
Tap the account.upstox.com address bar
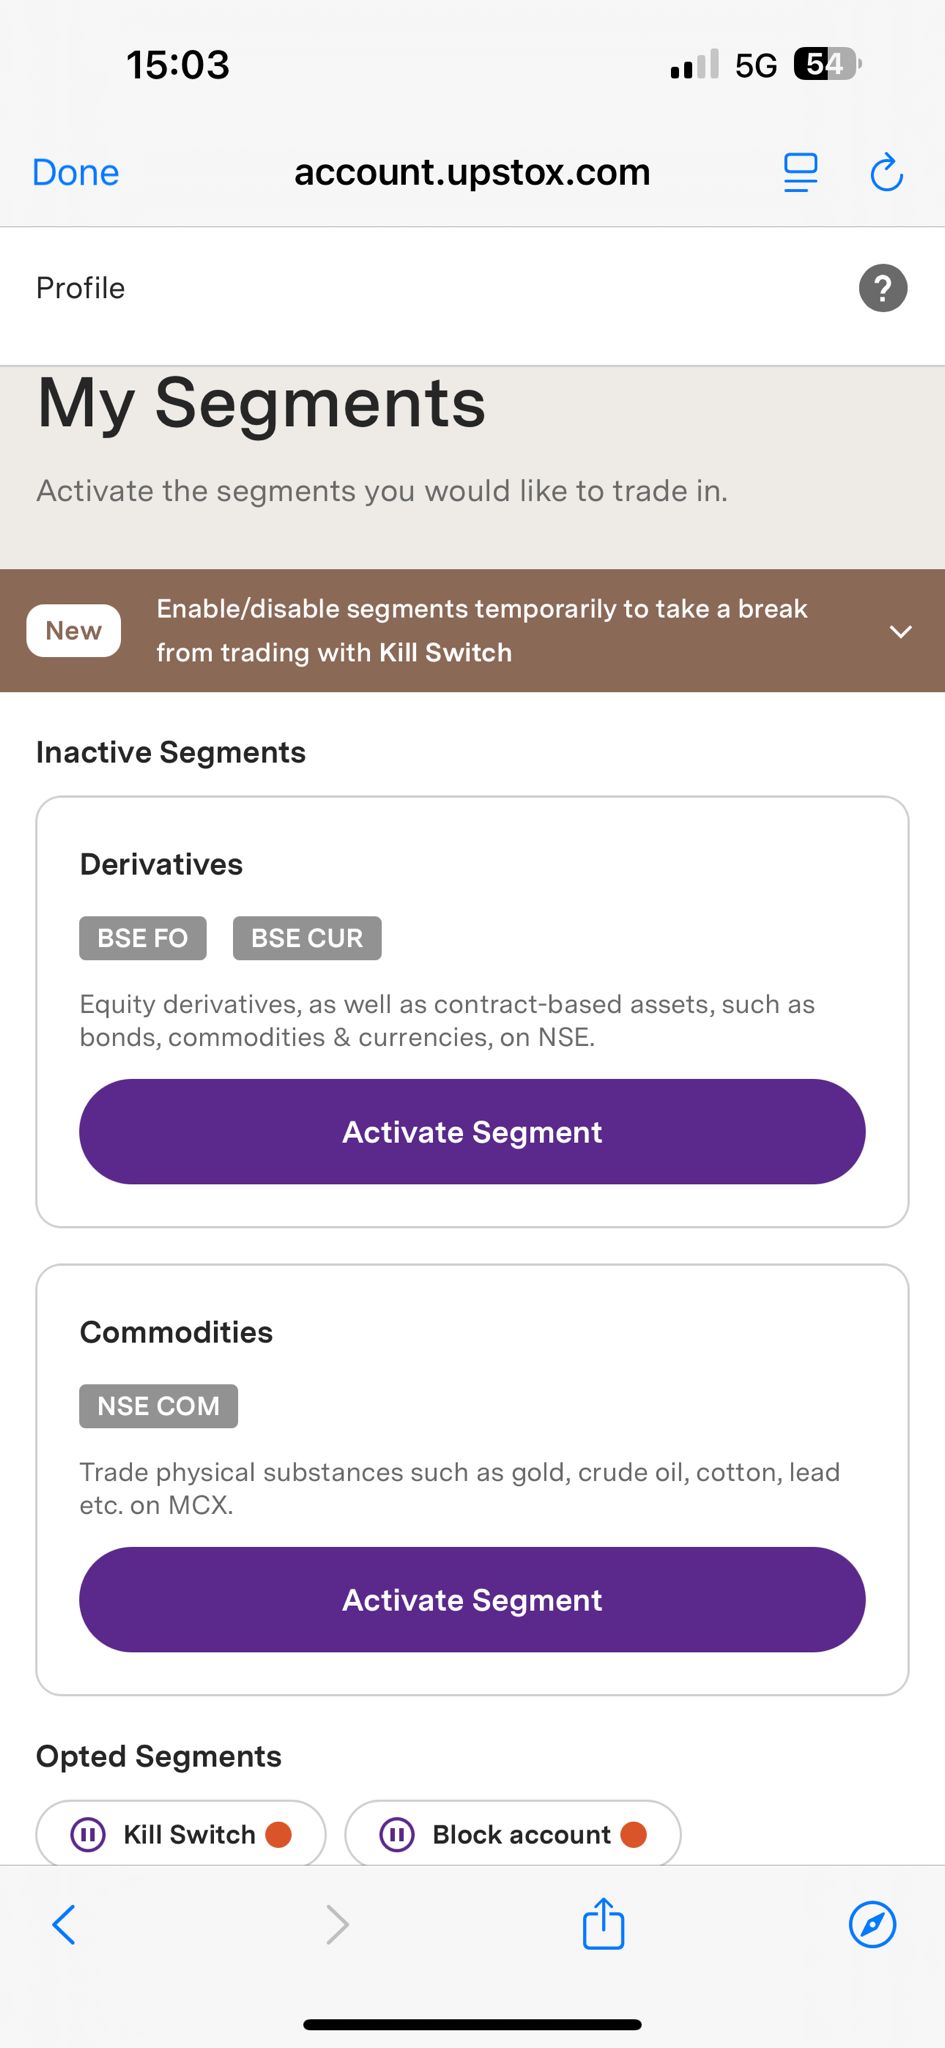pyautogui.click(x=472, y=173)
